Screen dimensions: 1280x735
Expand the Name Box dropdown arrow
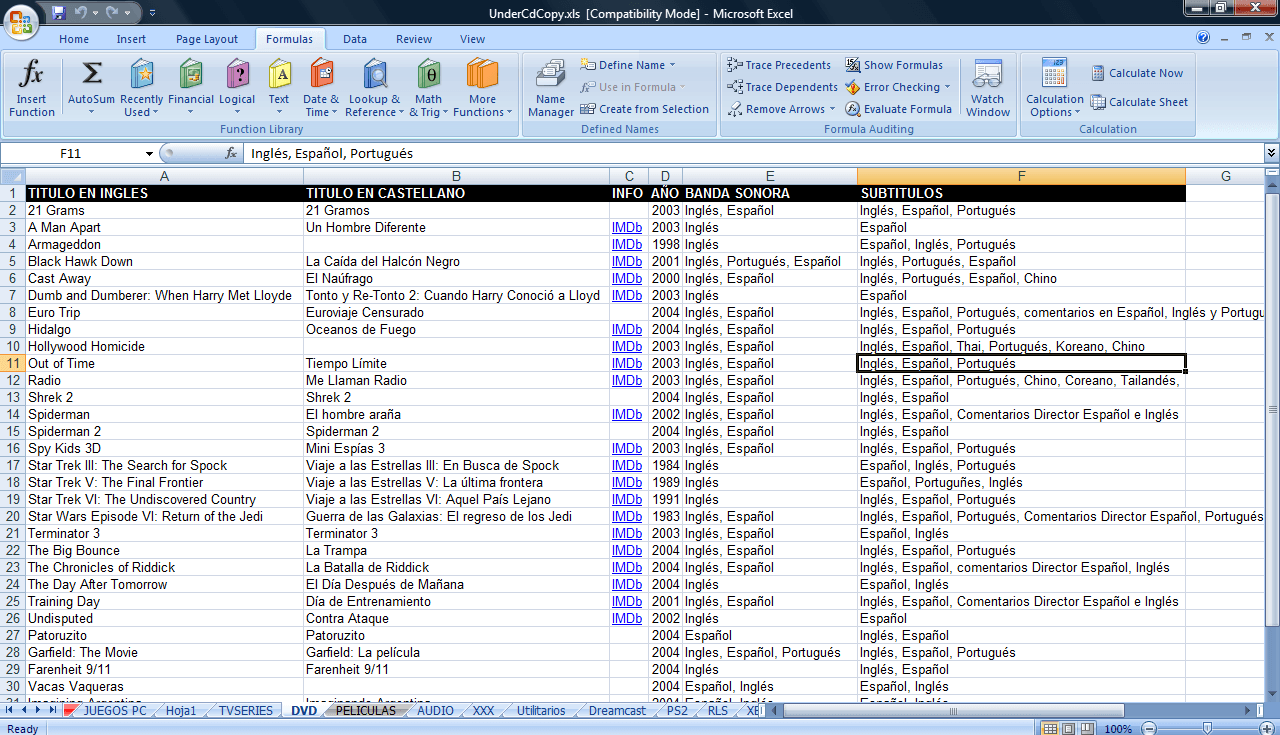click(x=150, y=154)
